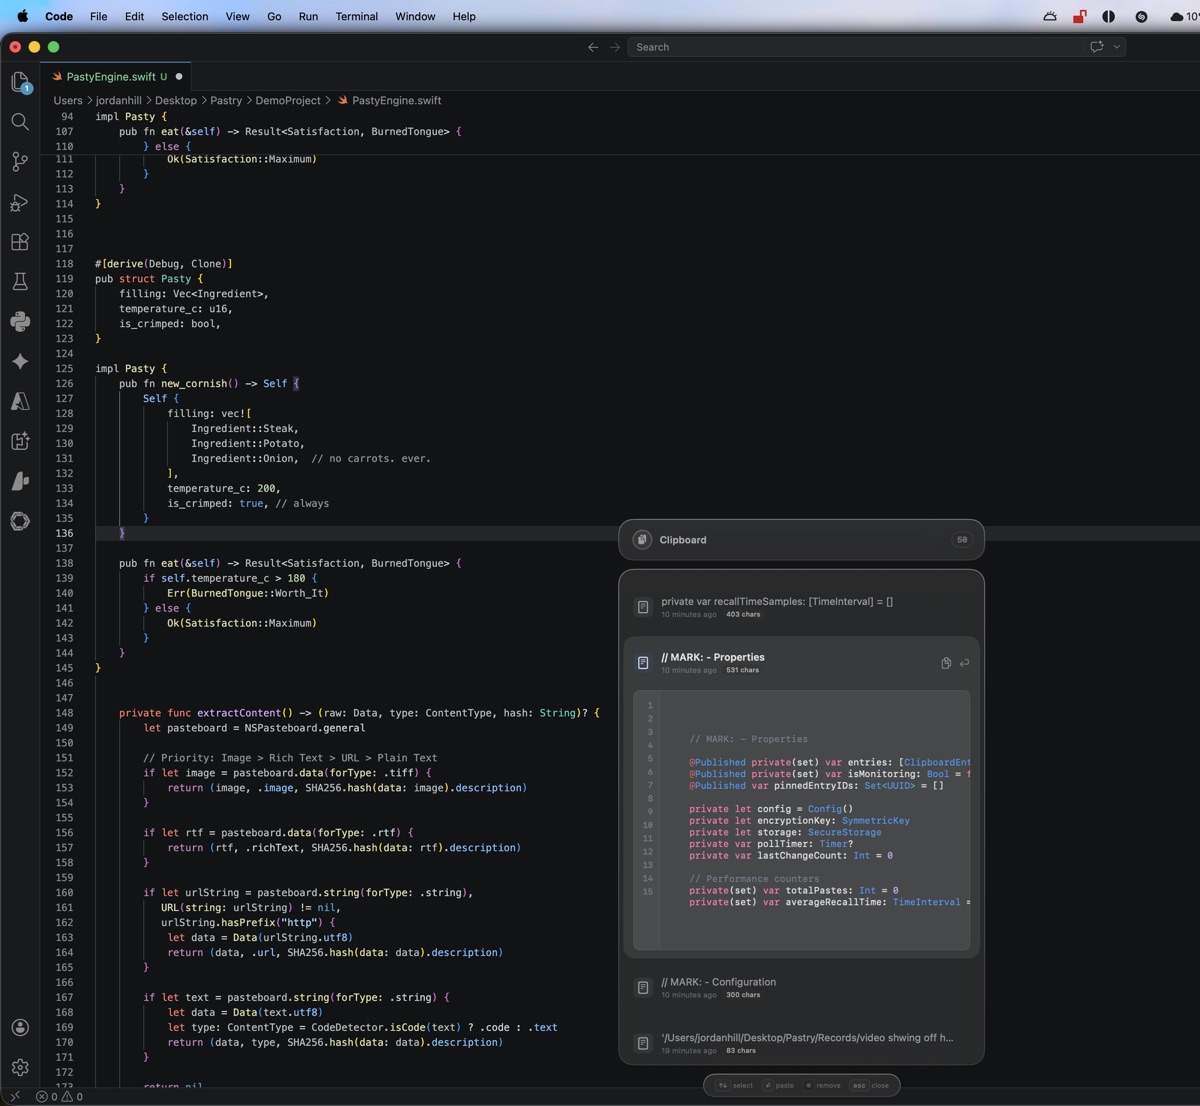This screenshot has height=1106, width=1200.
Task: Copy the MARK Properties clipboard entry
Action: 945,663
